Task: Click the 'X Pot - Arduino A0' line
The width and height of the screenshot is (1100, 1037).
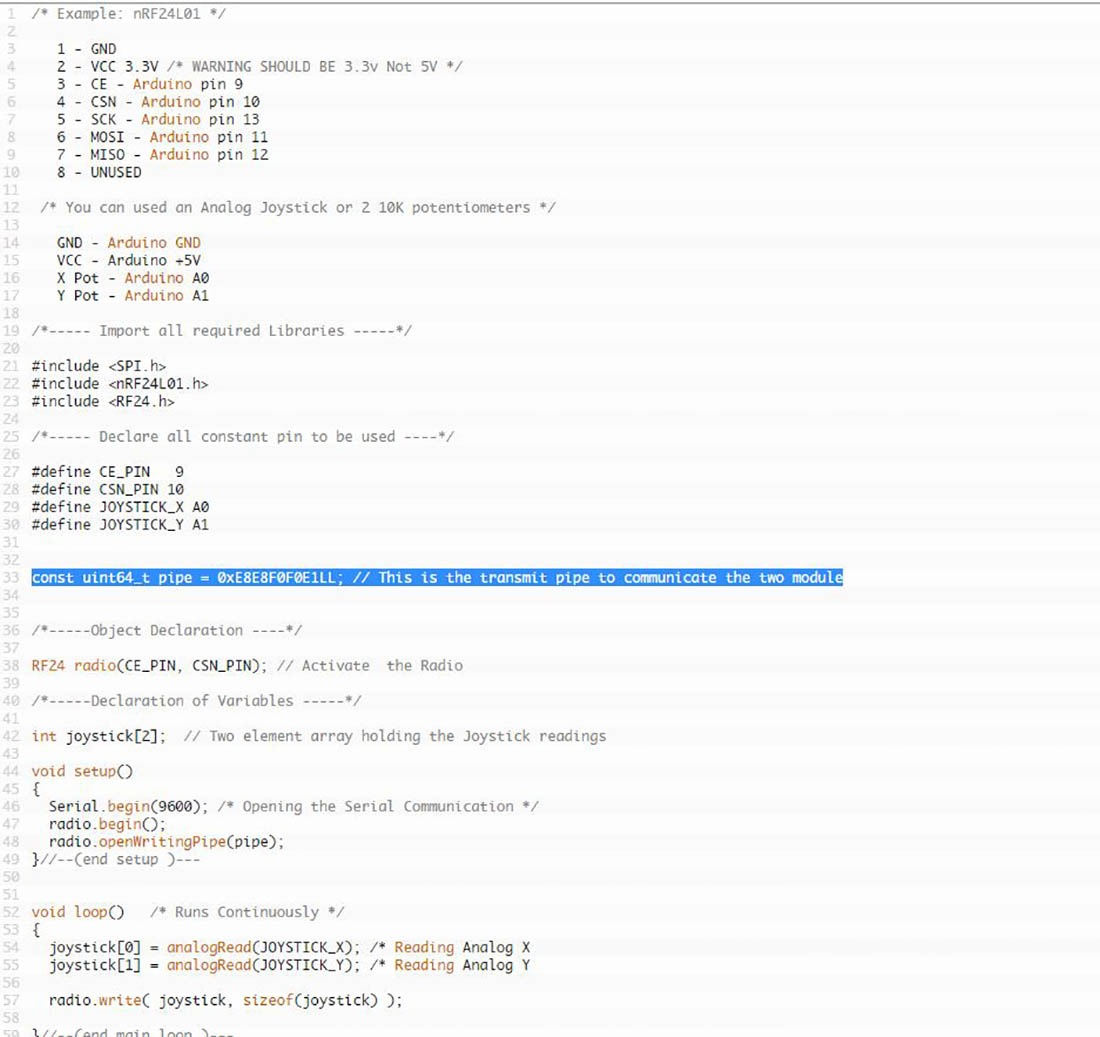Action: pos(133,279)
